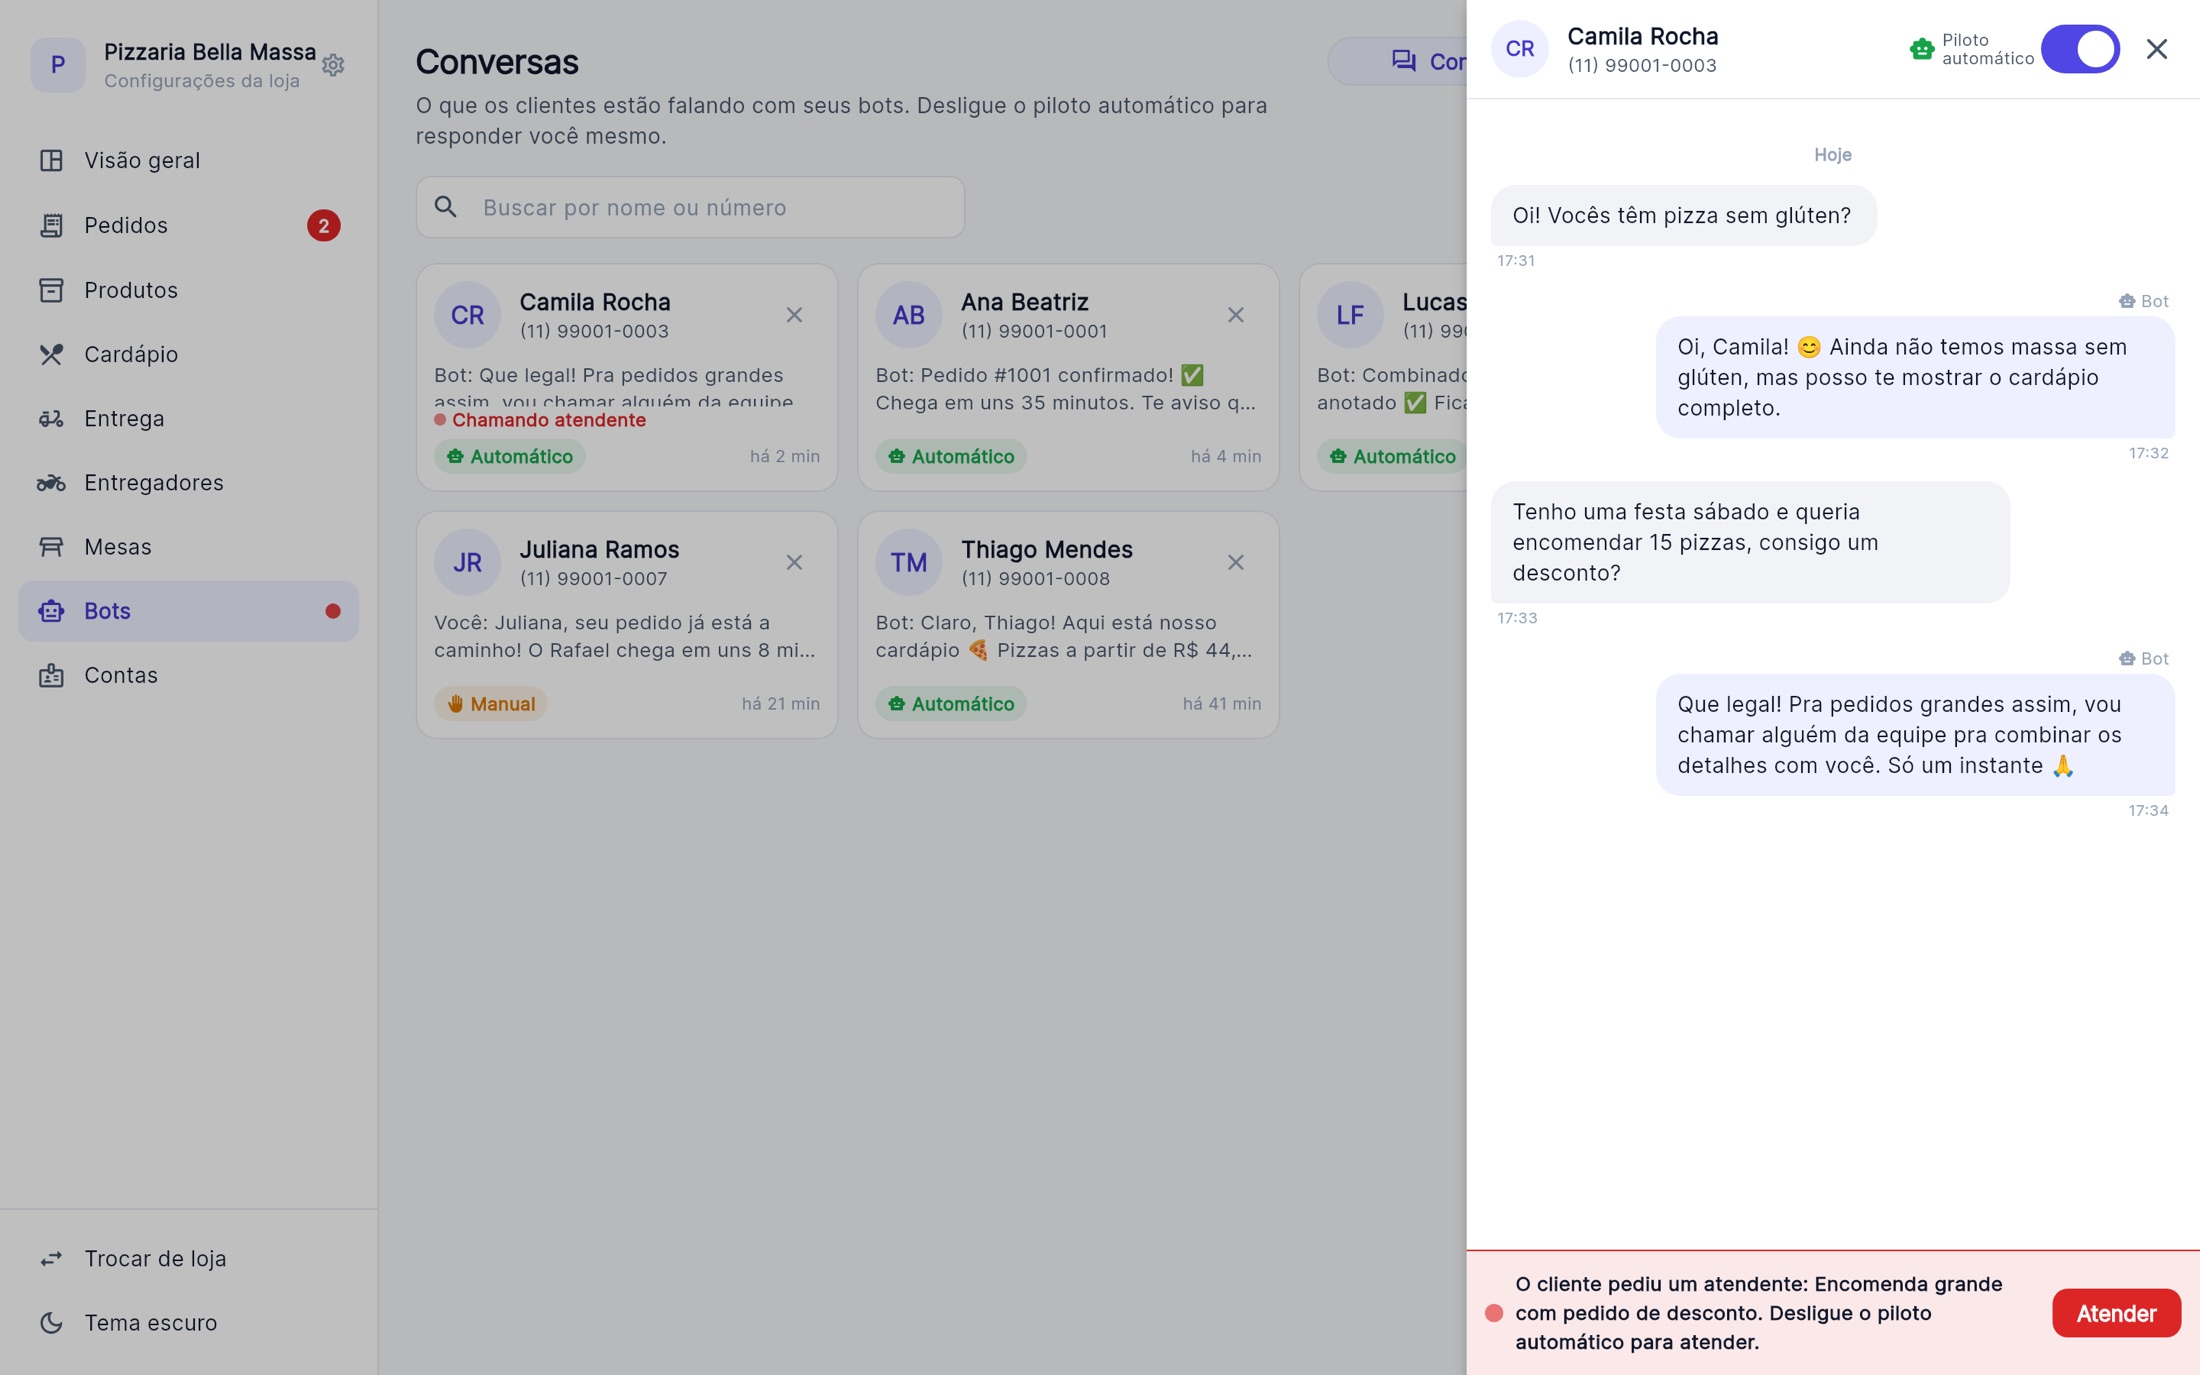
Task: Open Ana Beatriz conversation via avatar
Action: tap(908, 315)
